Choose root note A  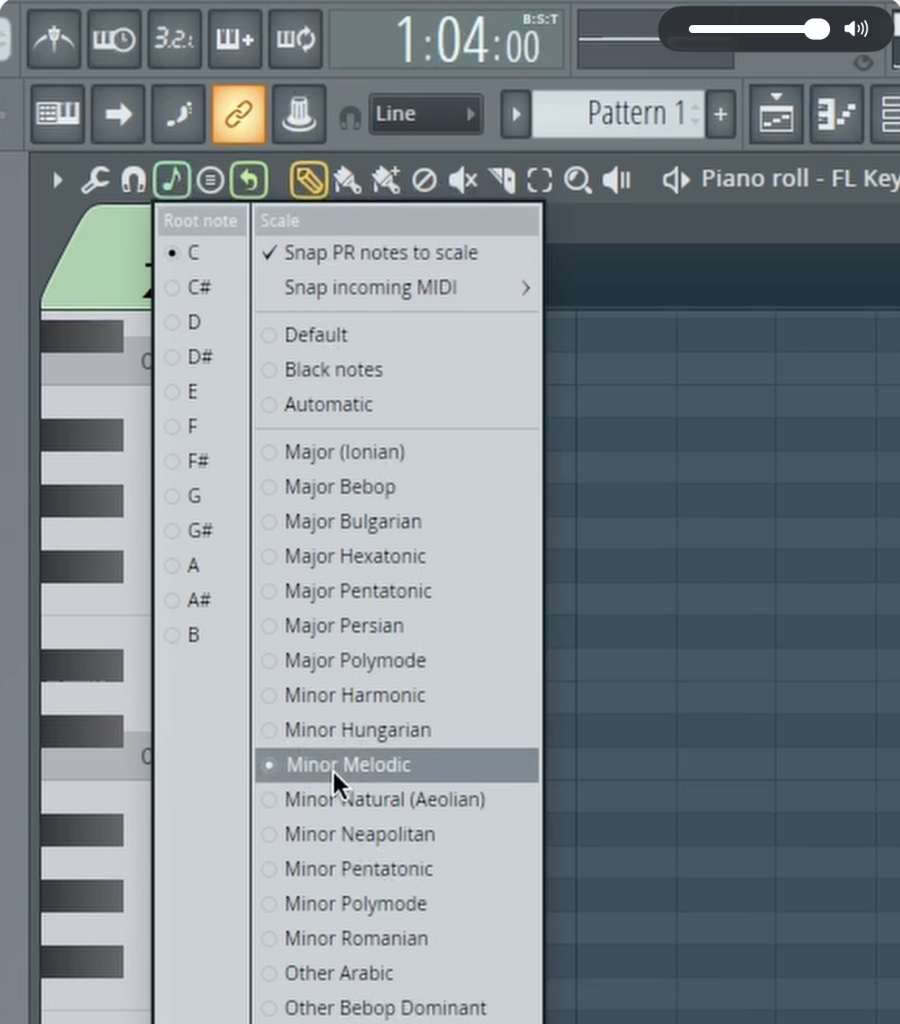pyautogui.click(x=193, y=565)
